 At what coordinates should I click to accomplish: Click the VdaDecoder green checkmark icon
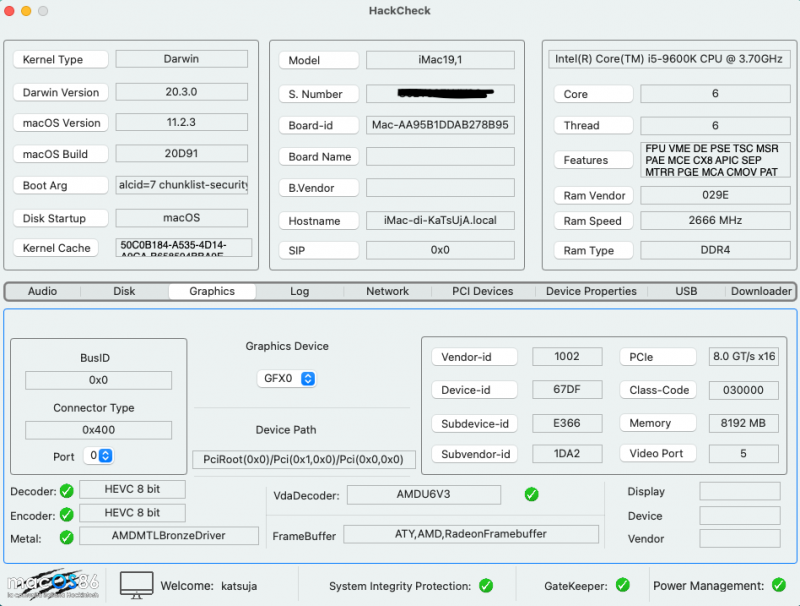pyautogui.click(x=532, y=494)
